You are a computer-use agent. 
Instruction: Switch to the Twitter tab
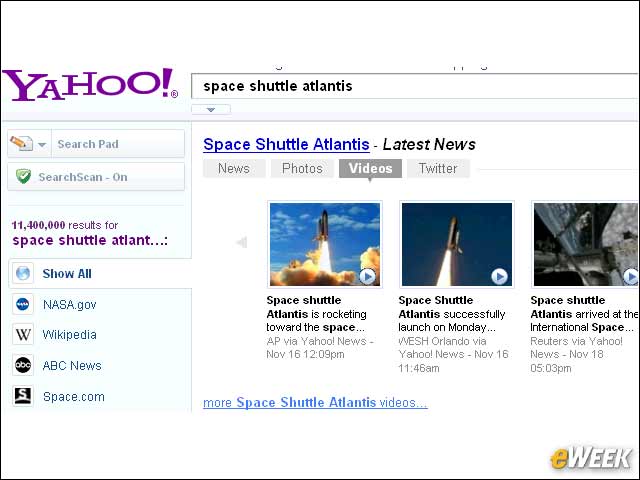tap(438, 168)
